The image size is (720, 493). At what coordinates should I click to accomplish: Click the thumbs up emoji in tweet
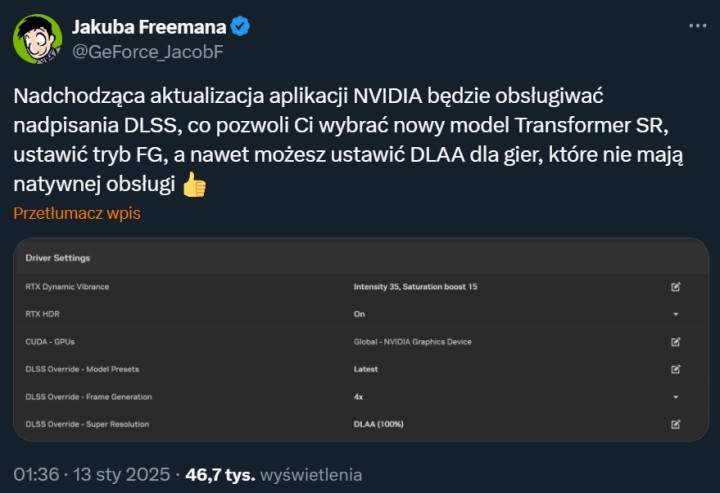tap(196, 184)
